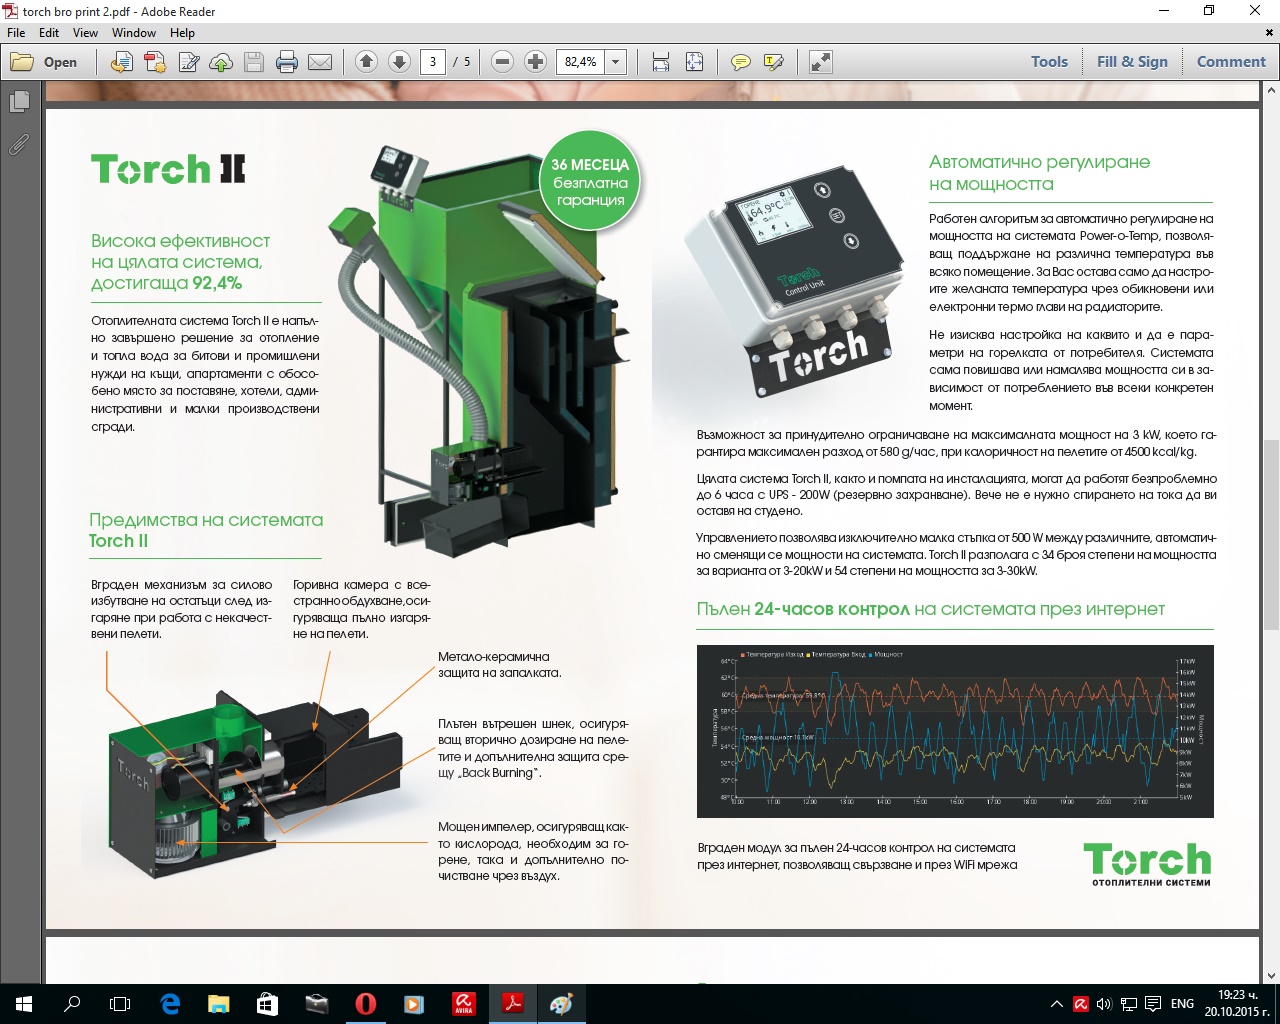Open the Edit menu

click(x=49, y=33)
